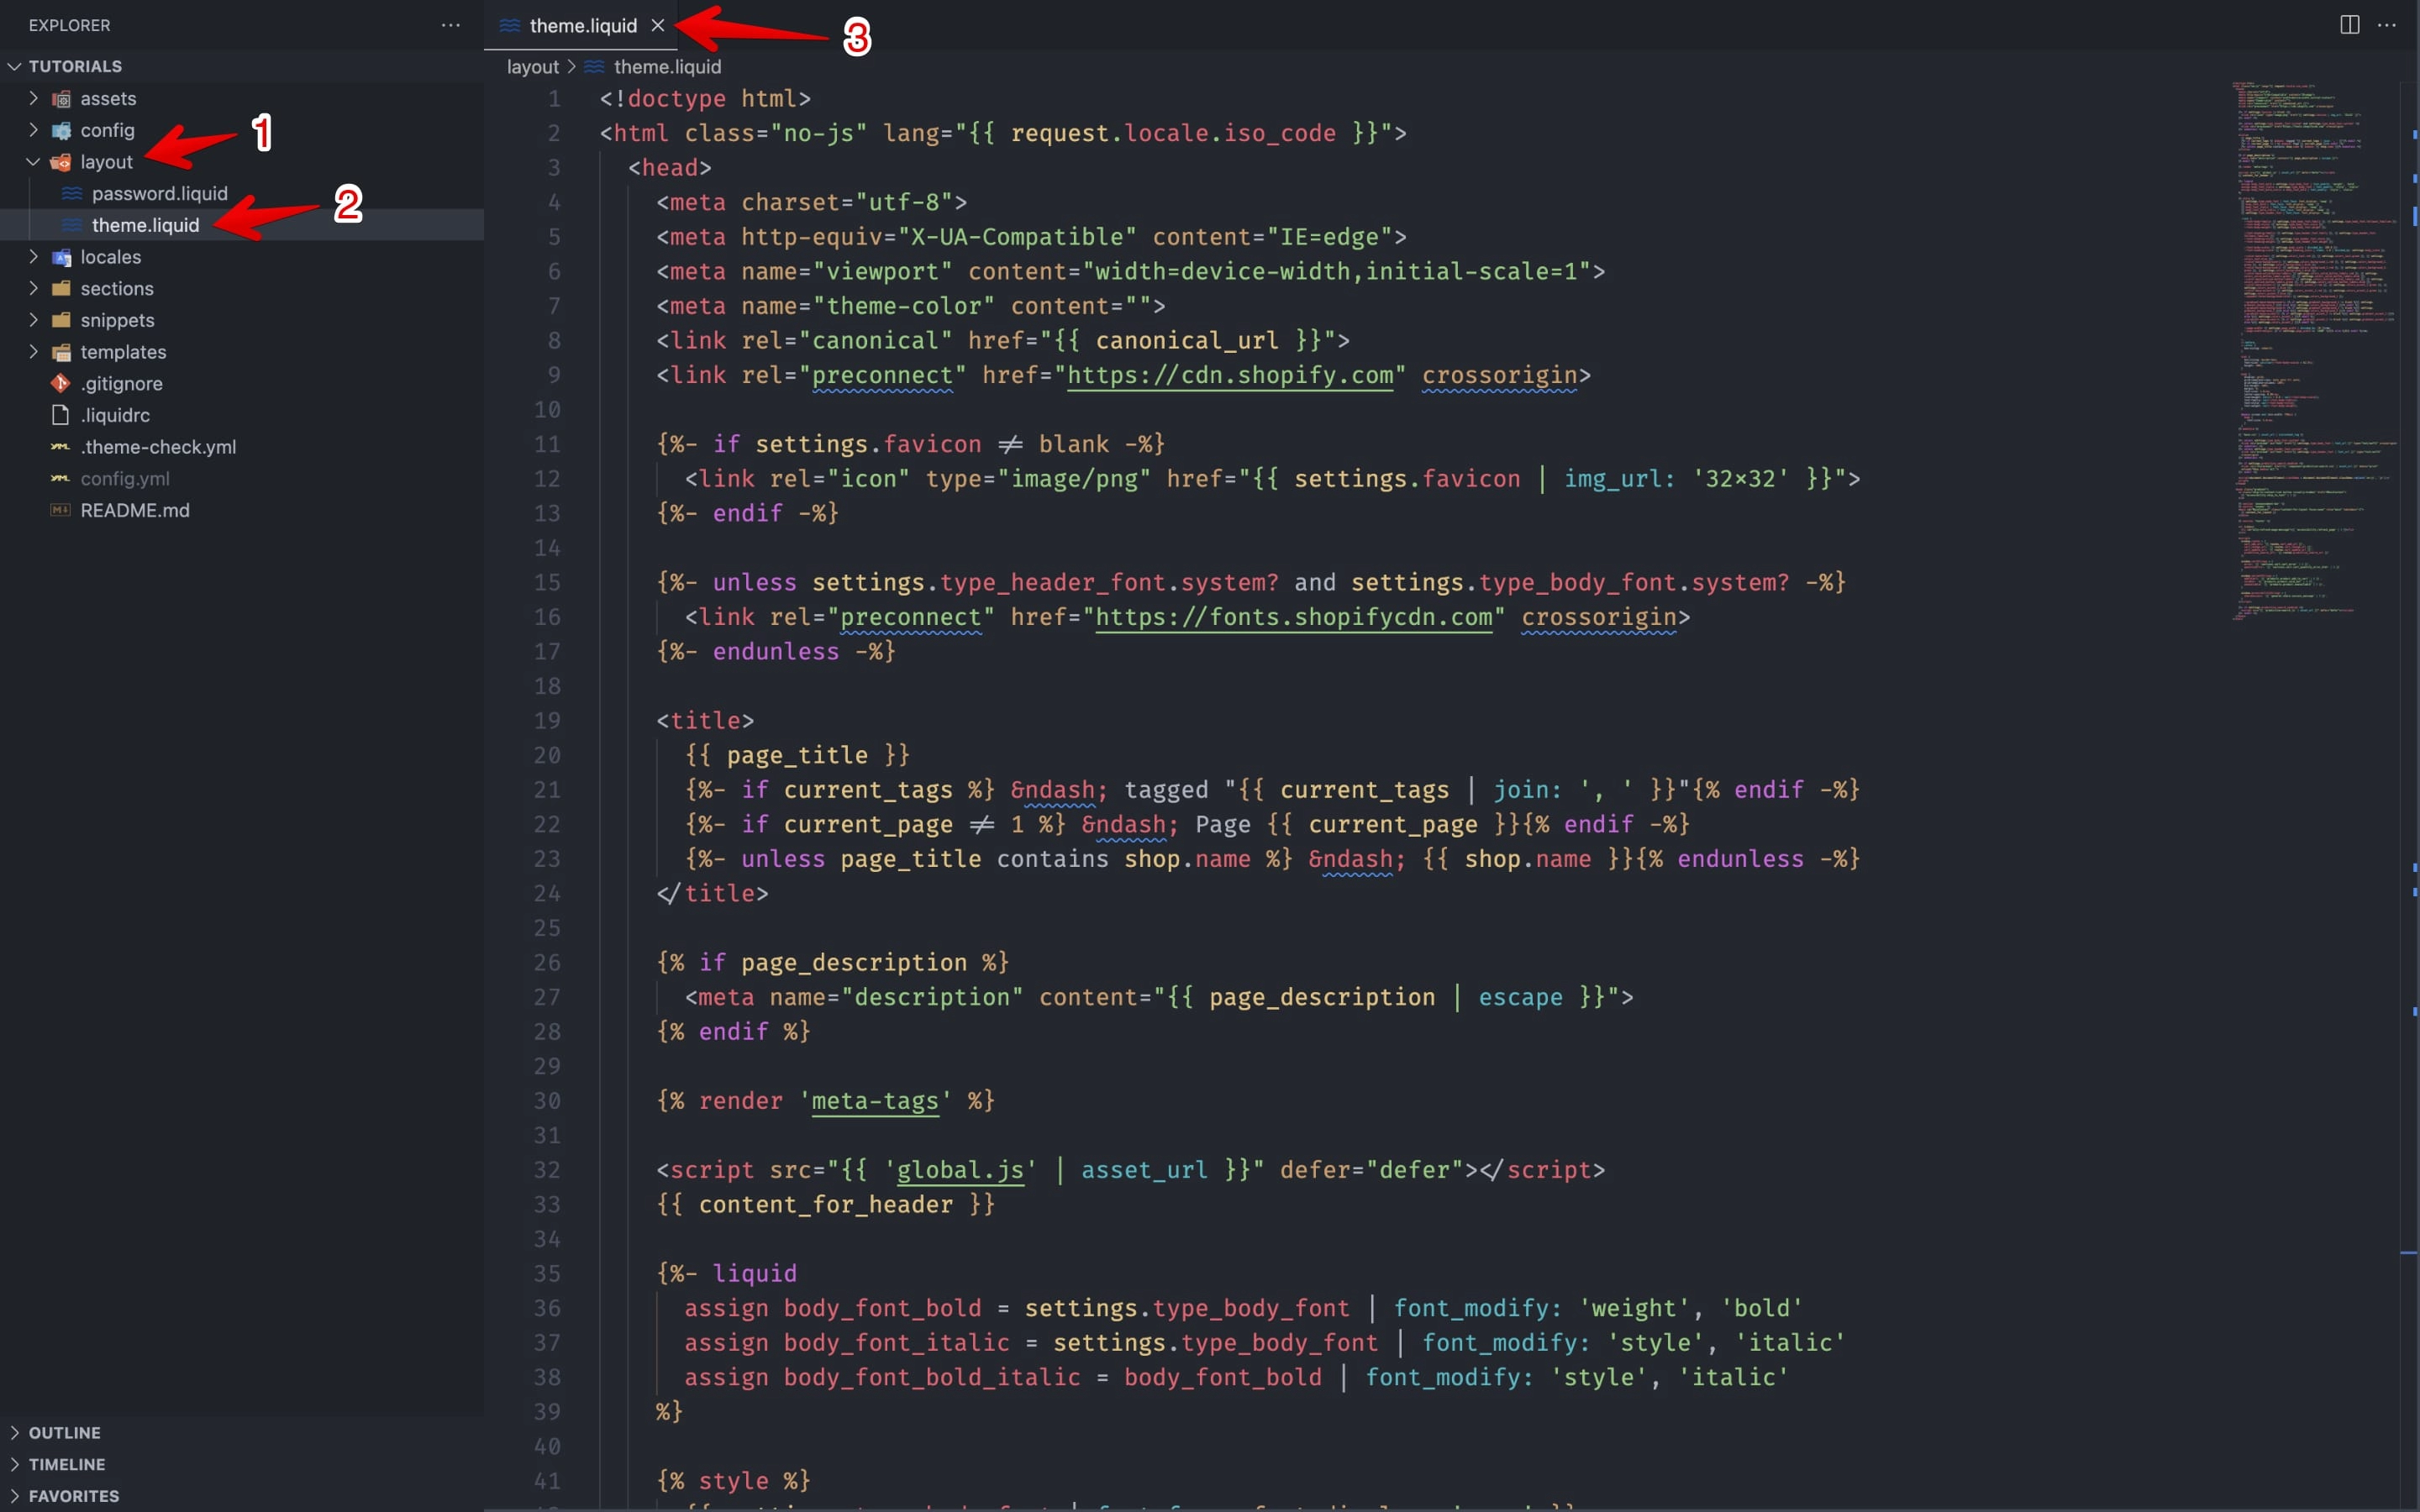The image size is (2420, 1512).
Task: Click the config folder icon
Action: (x=61, y=130)
